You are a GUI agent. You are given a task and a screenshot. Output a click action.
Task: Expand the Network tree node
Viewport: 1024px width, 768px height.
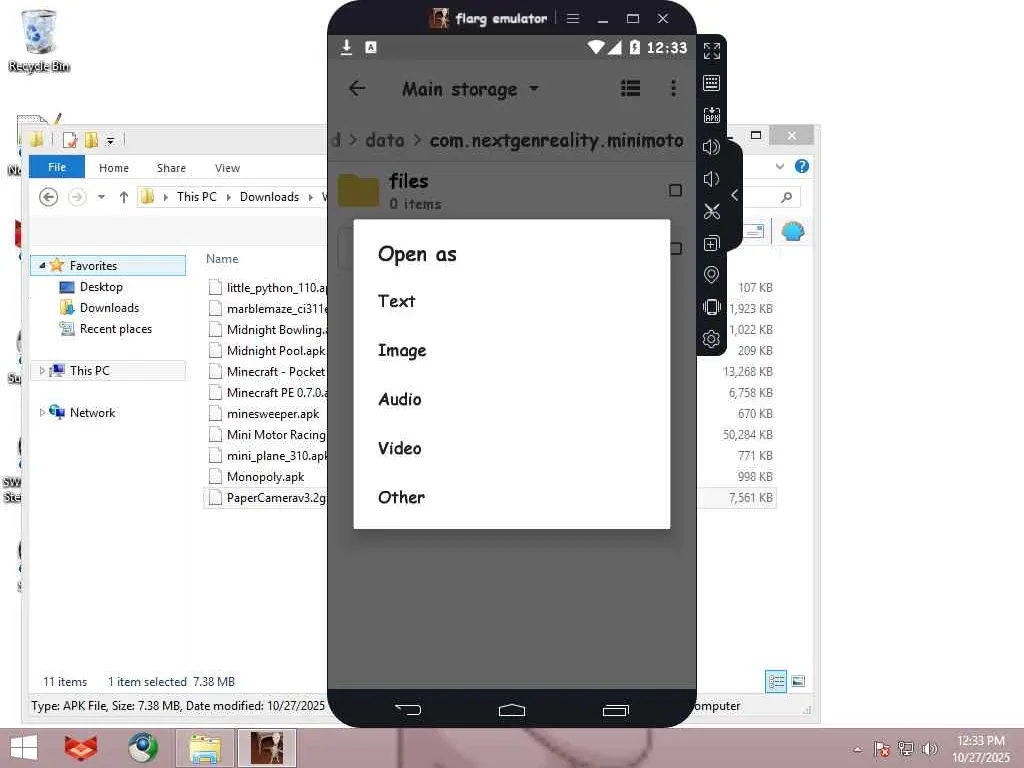(x=42, y=413)
